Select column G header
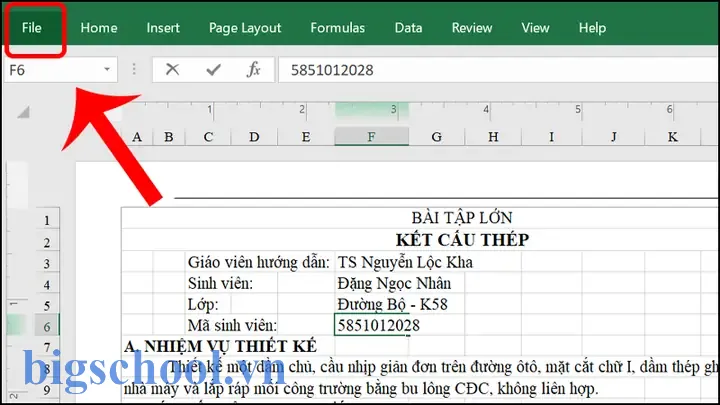The image size is (720, 405). [x=437, y=137]
